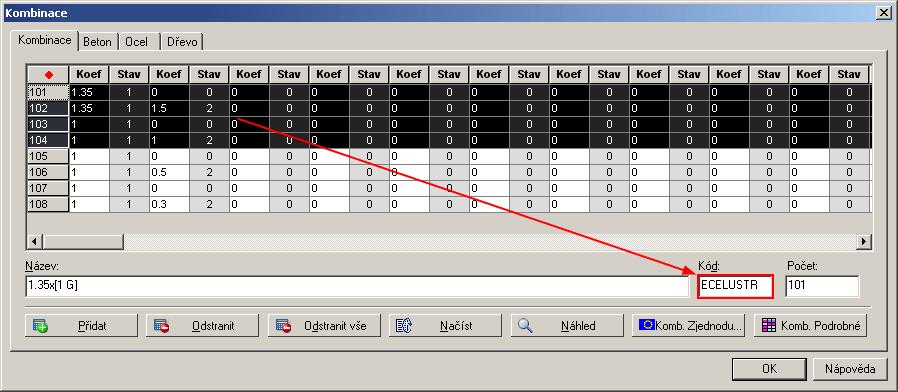Switch to the Beton tab
This screenshot has width=898, height=392.
point(97,42)
